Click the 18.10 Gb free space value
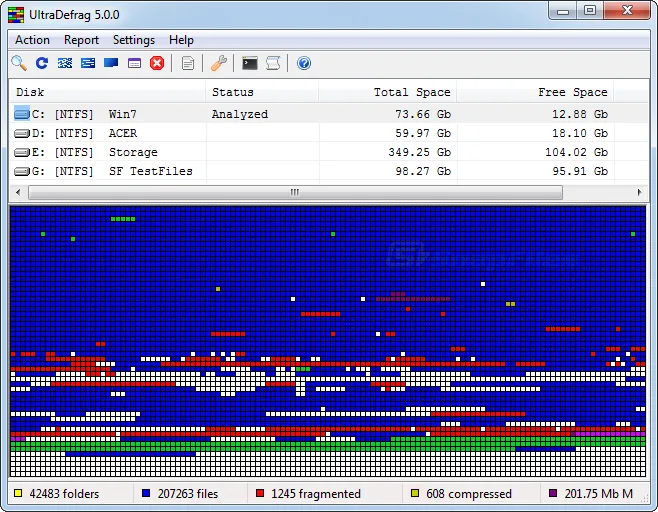Image resolution: width=658 pixels, height=512 pixels. coord(580,133)
